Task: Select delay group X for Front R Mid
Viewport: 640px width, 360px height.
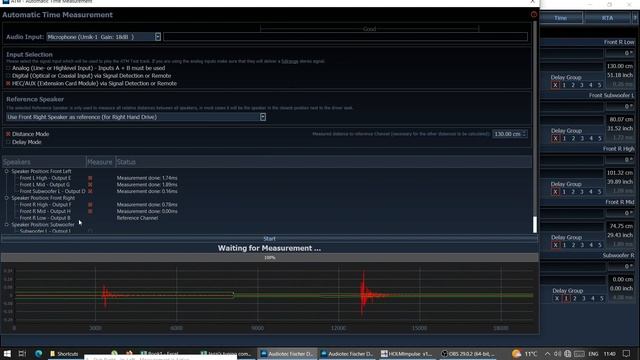Action: 555,245
